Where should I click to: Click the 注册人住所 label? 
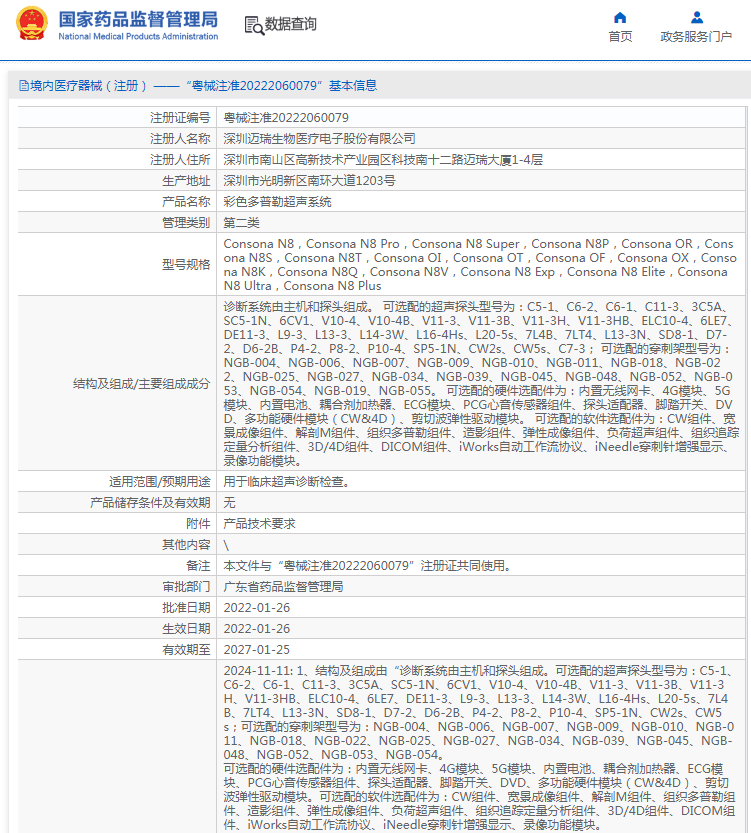click(x=180, y=159)
